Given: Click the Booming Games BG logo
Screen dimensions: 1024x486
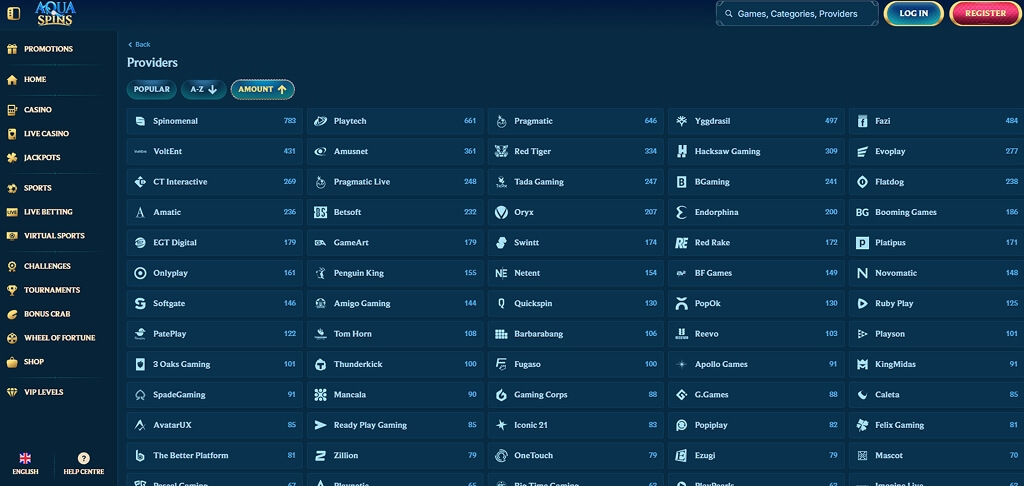Looking at the screenshot, I should 862,212.
